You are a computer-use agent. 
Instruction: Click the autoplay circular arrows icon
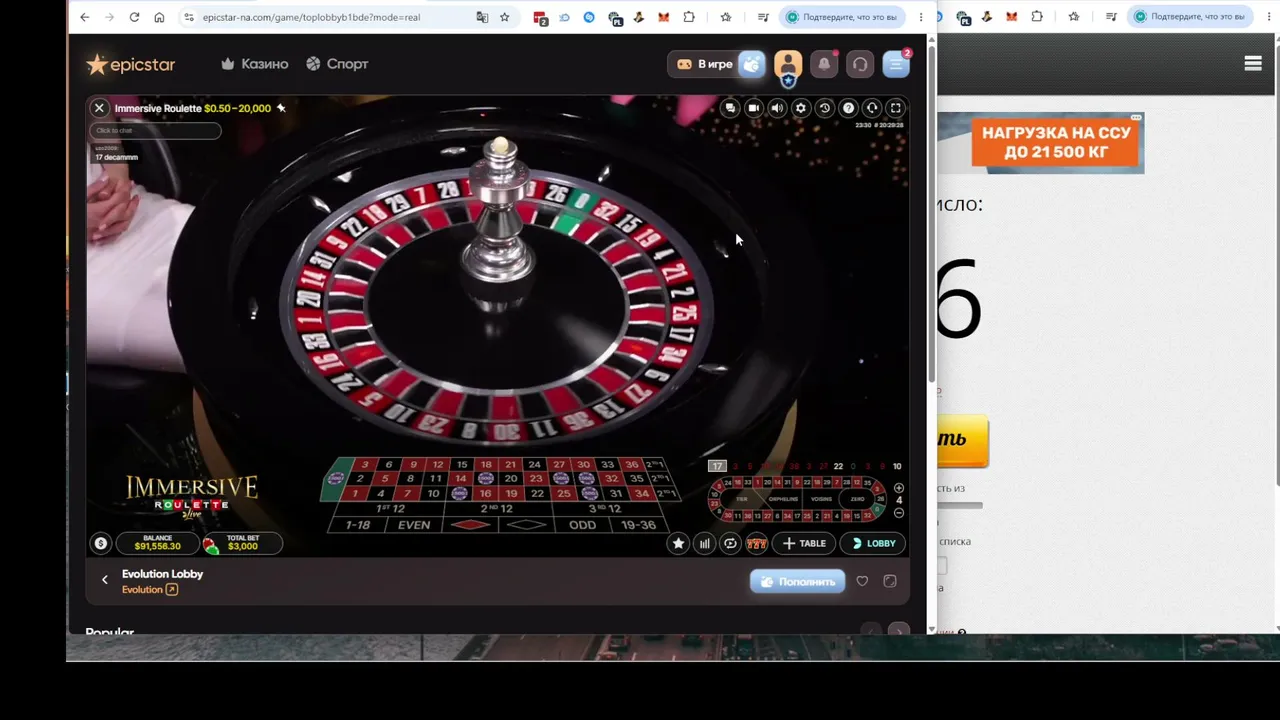[x=730, y=543]
